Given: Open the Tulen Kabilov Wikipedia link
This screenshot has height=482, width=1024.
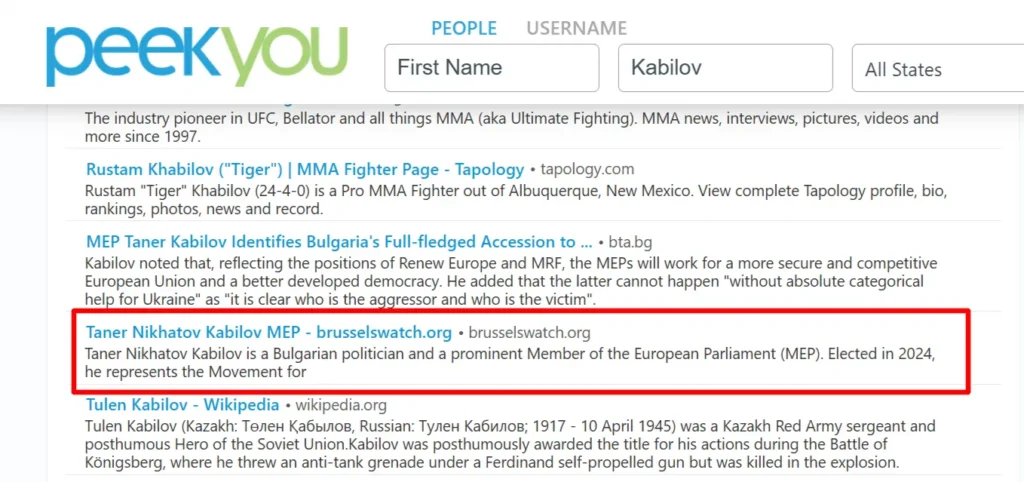Looking at the screenshot, I should tap(183, 405).
